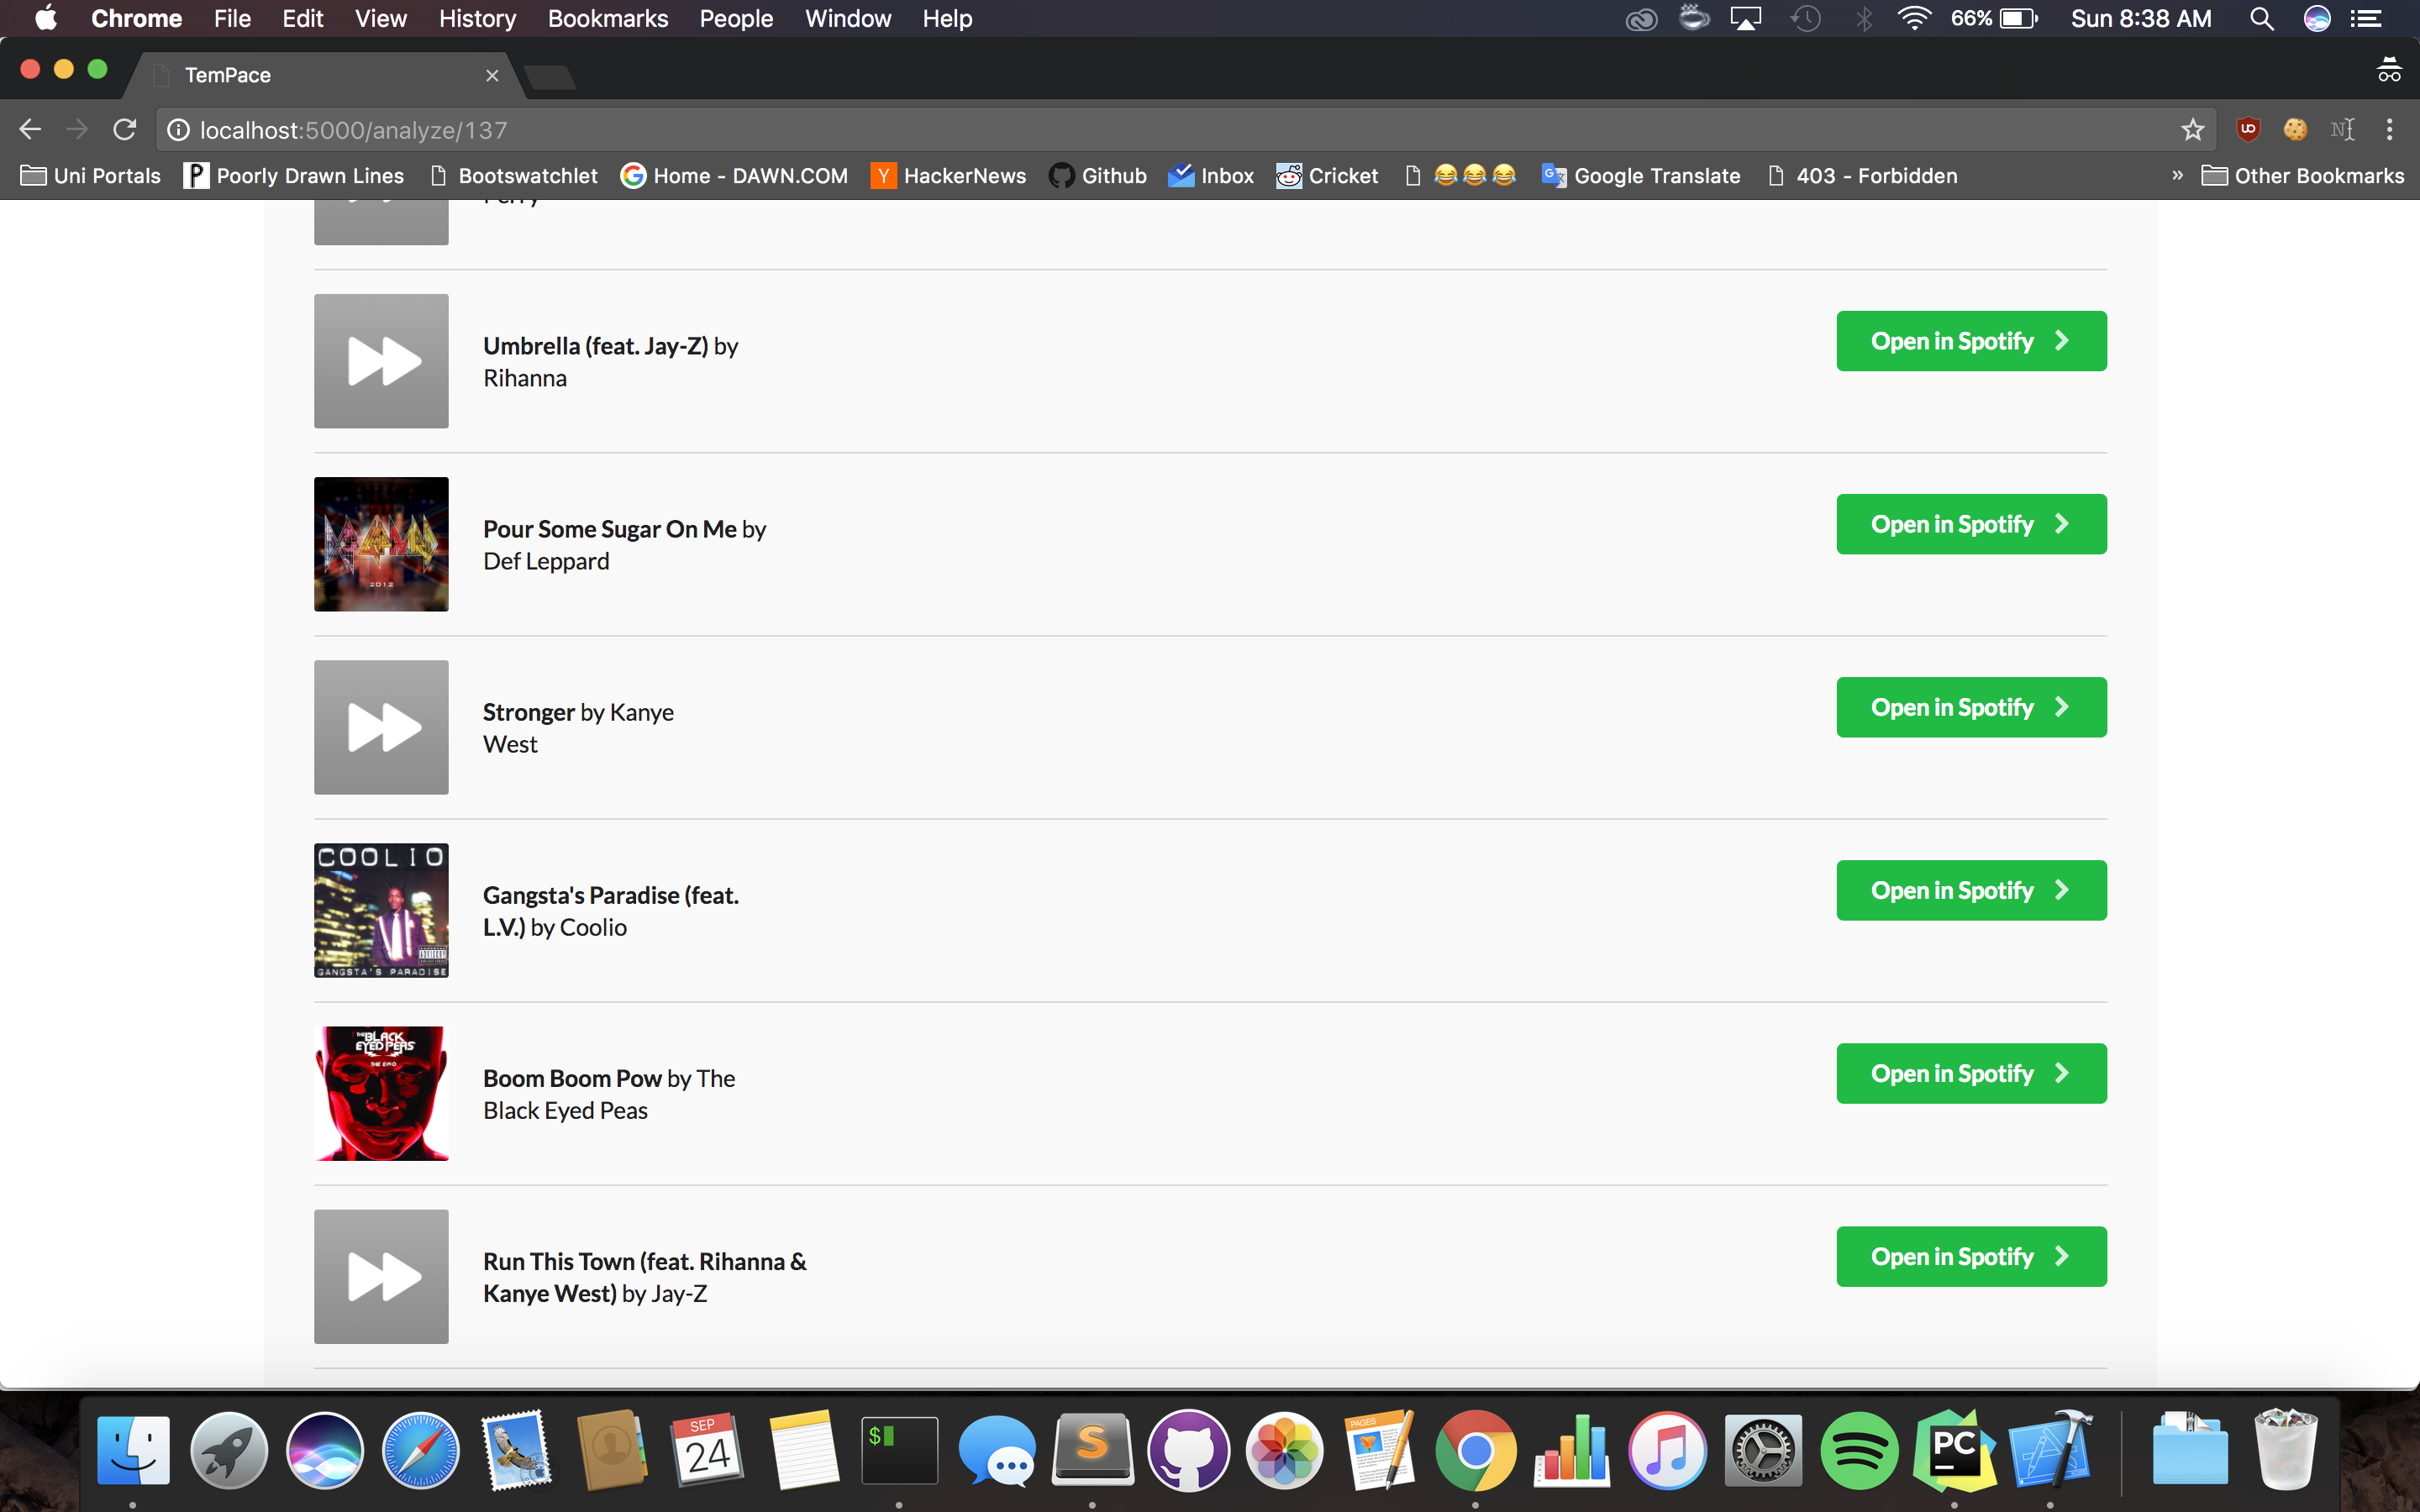Open the Spotify app in the dock

(1858, 1450)
